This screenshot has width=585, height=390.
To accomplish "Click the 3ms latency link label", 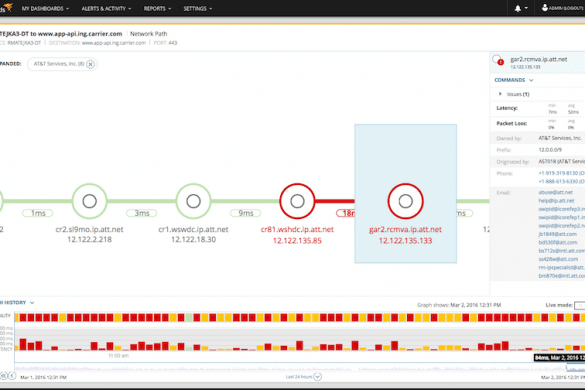I will 141,213.
